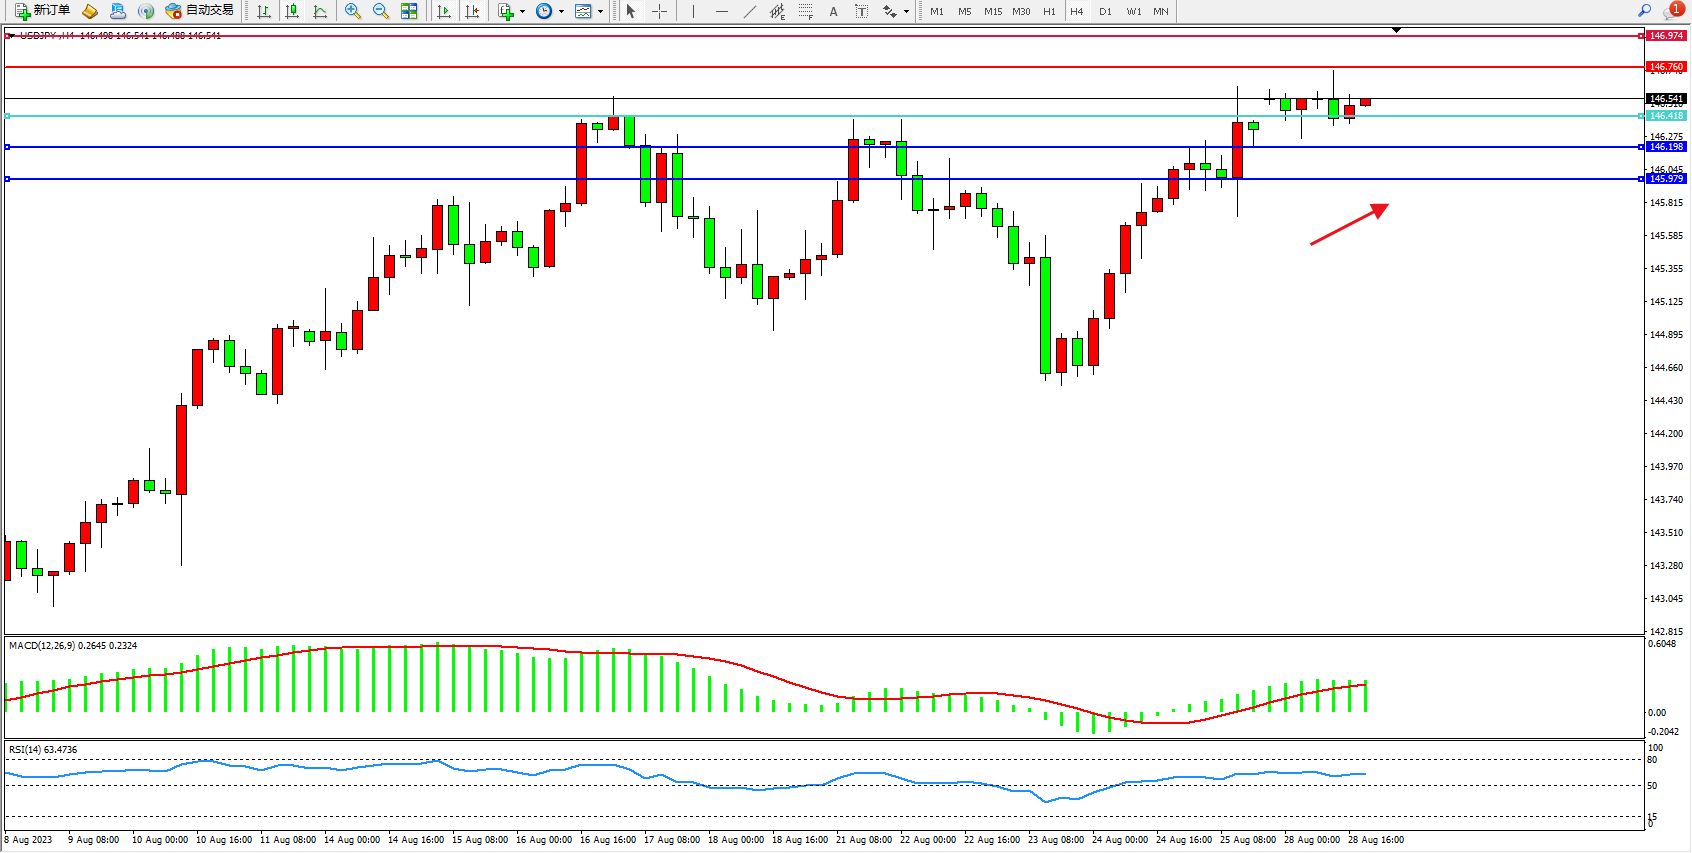The image size is (1692, 853).
Task: Select the crosshair tool
Action: coord(659,11)
